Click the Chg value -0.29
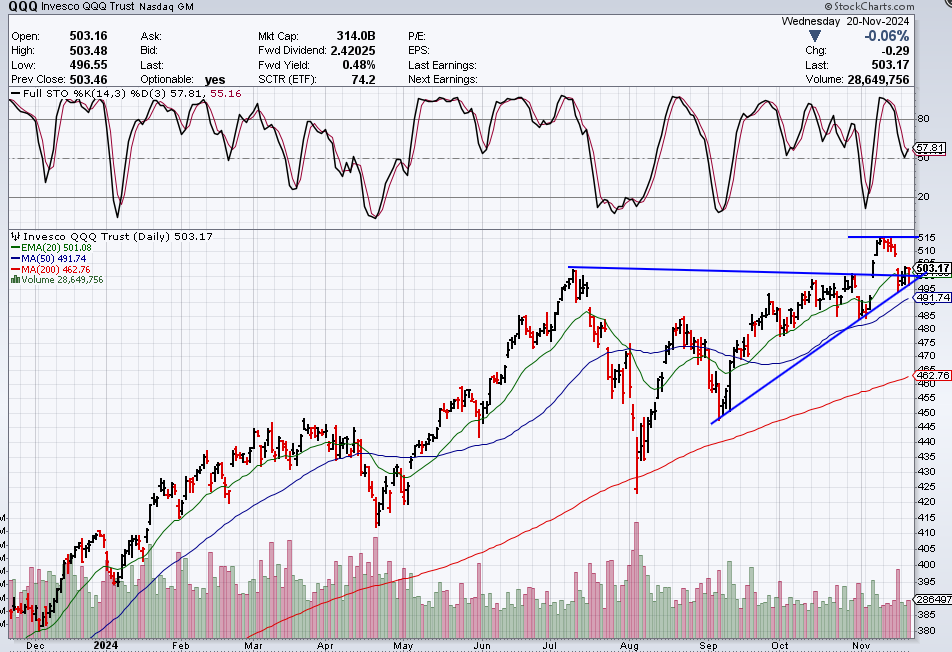The height and width of the screenshot is (652, 952). click(896, 50)
